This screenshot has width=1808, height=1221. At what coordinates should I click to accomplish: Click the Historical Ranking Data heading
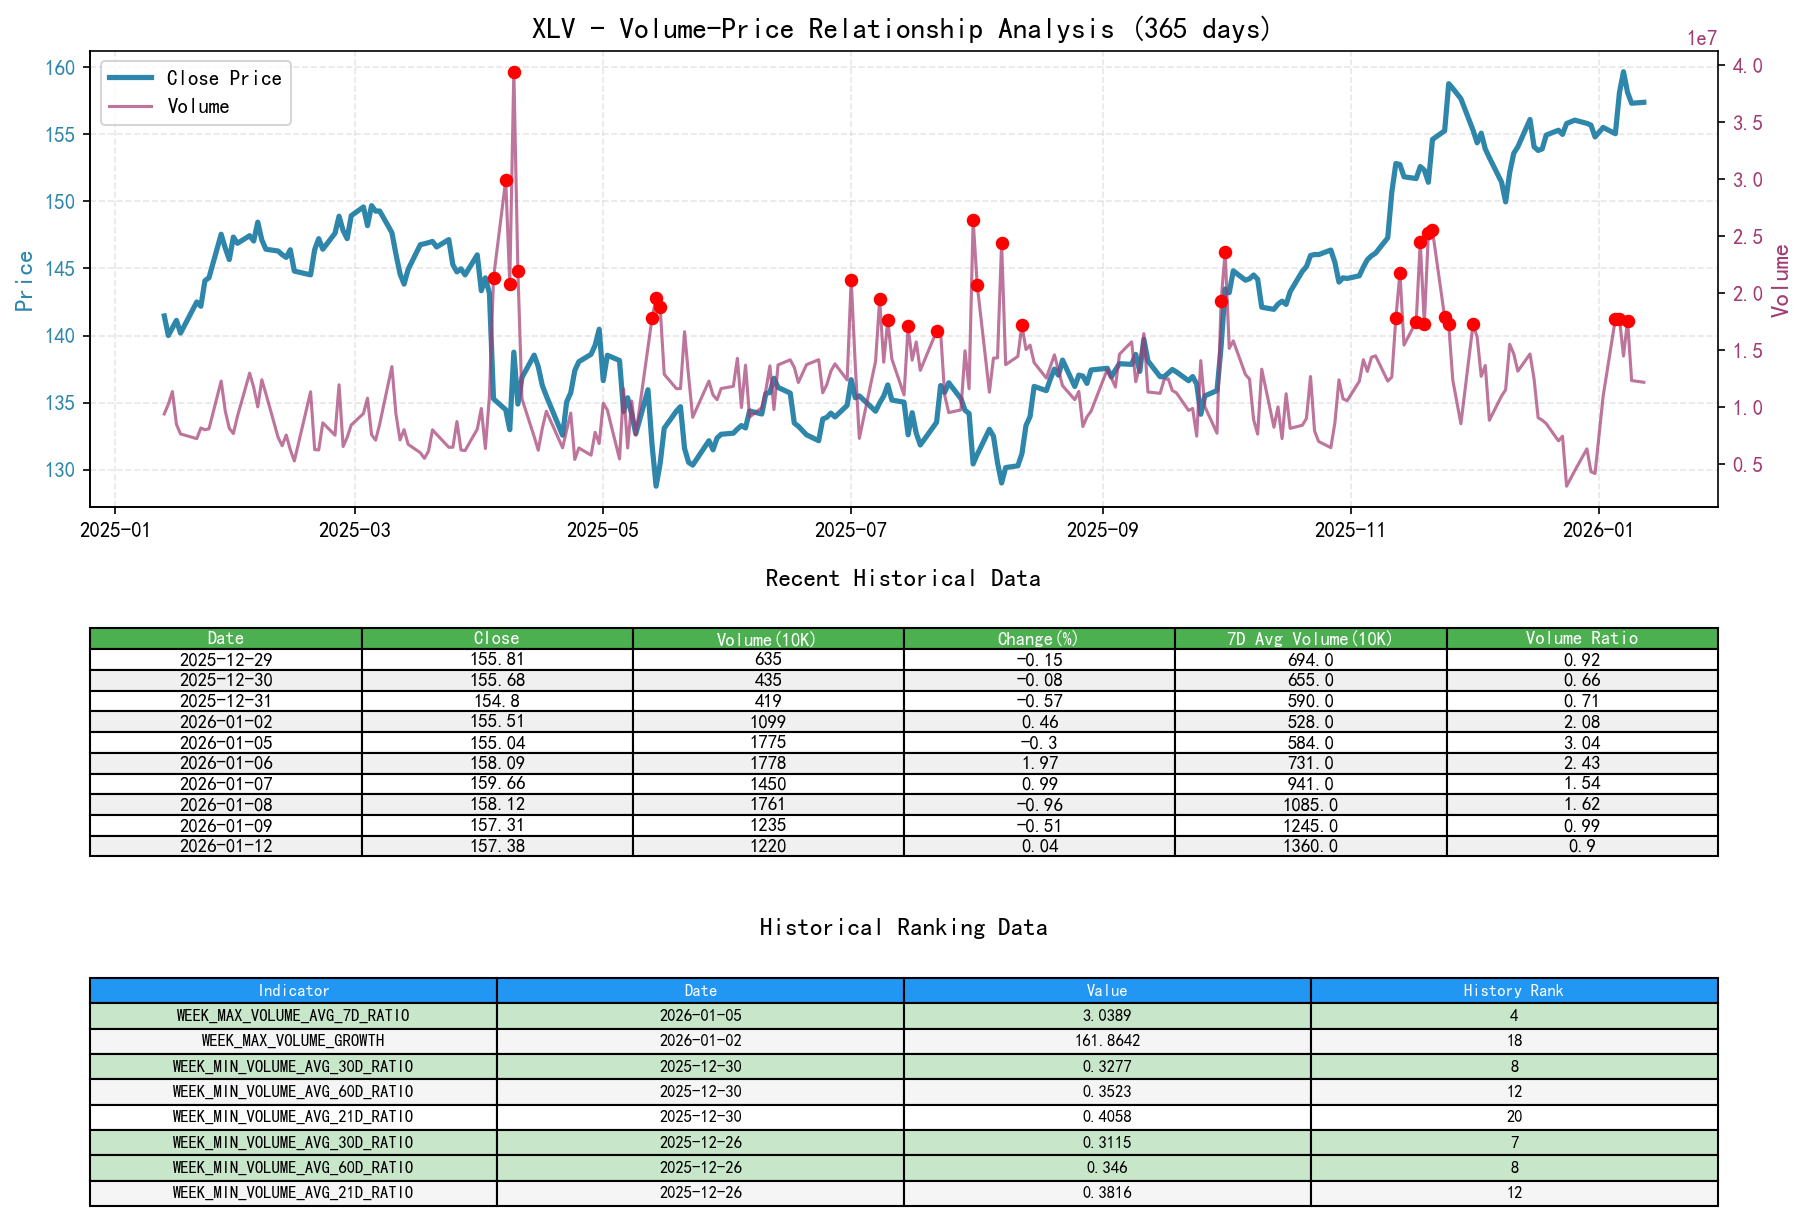(903, 927)
